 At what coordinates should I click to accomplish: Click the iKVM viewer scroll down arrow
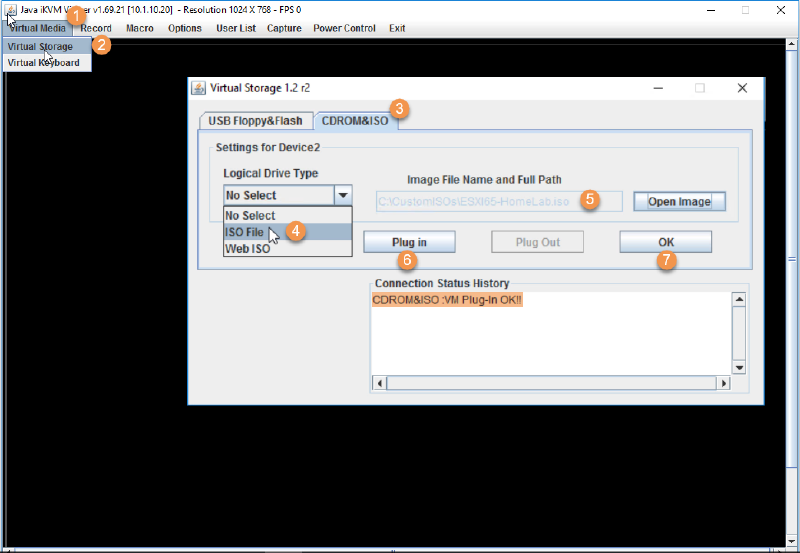(x=792, y=541)
